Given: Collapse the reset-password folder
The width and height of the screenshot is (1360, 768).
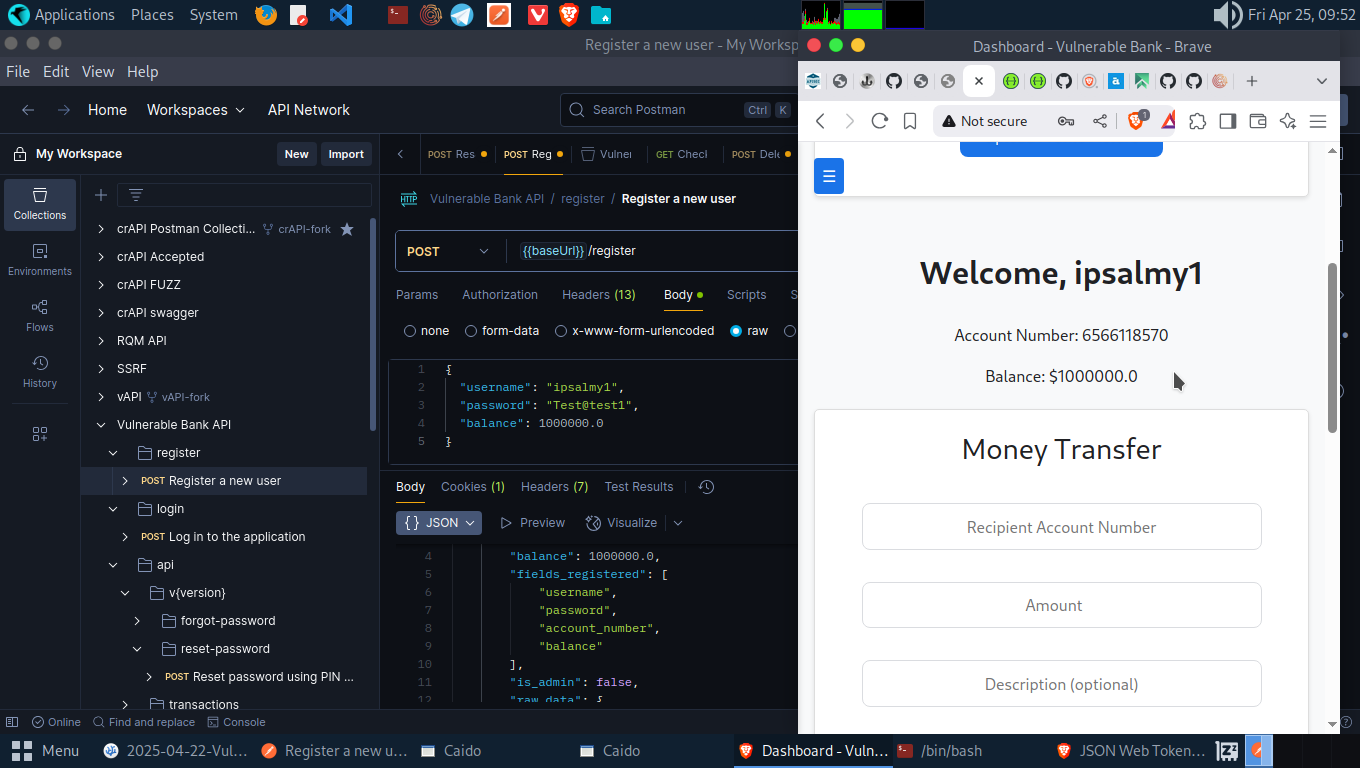Looking at the screenshot, I should click(137, 649).
